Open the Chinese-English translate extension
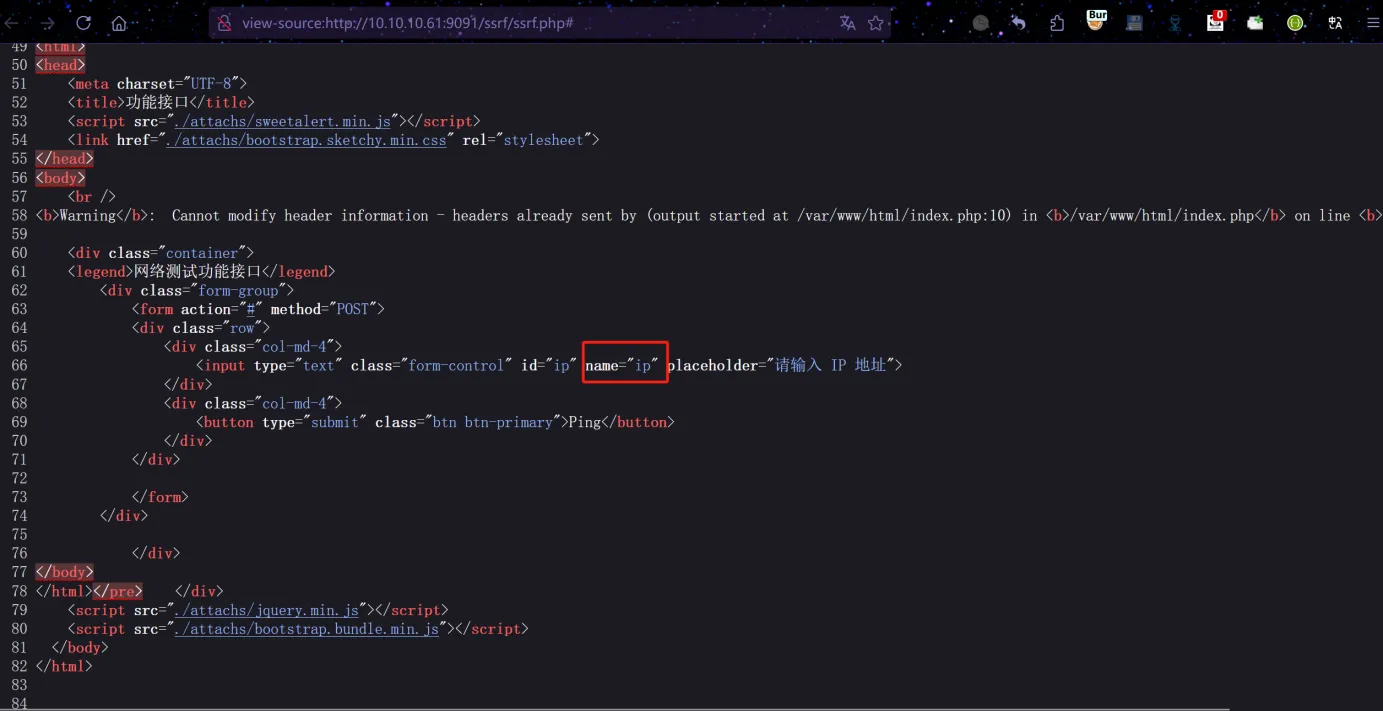 pyautogui.click(x=1335, y=23)
